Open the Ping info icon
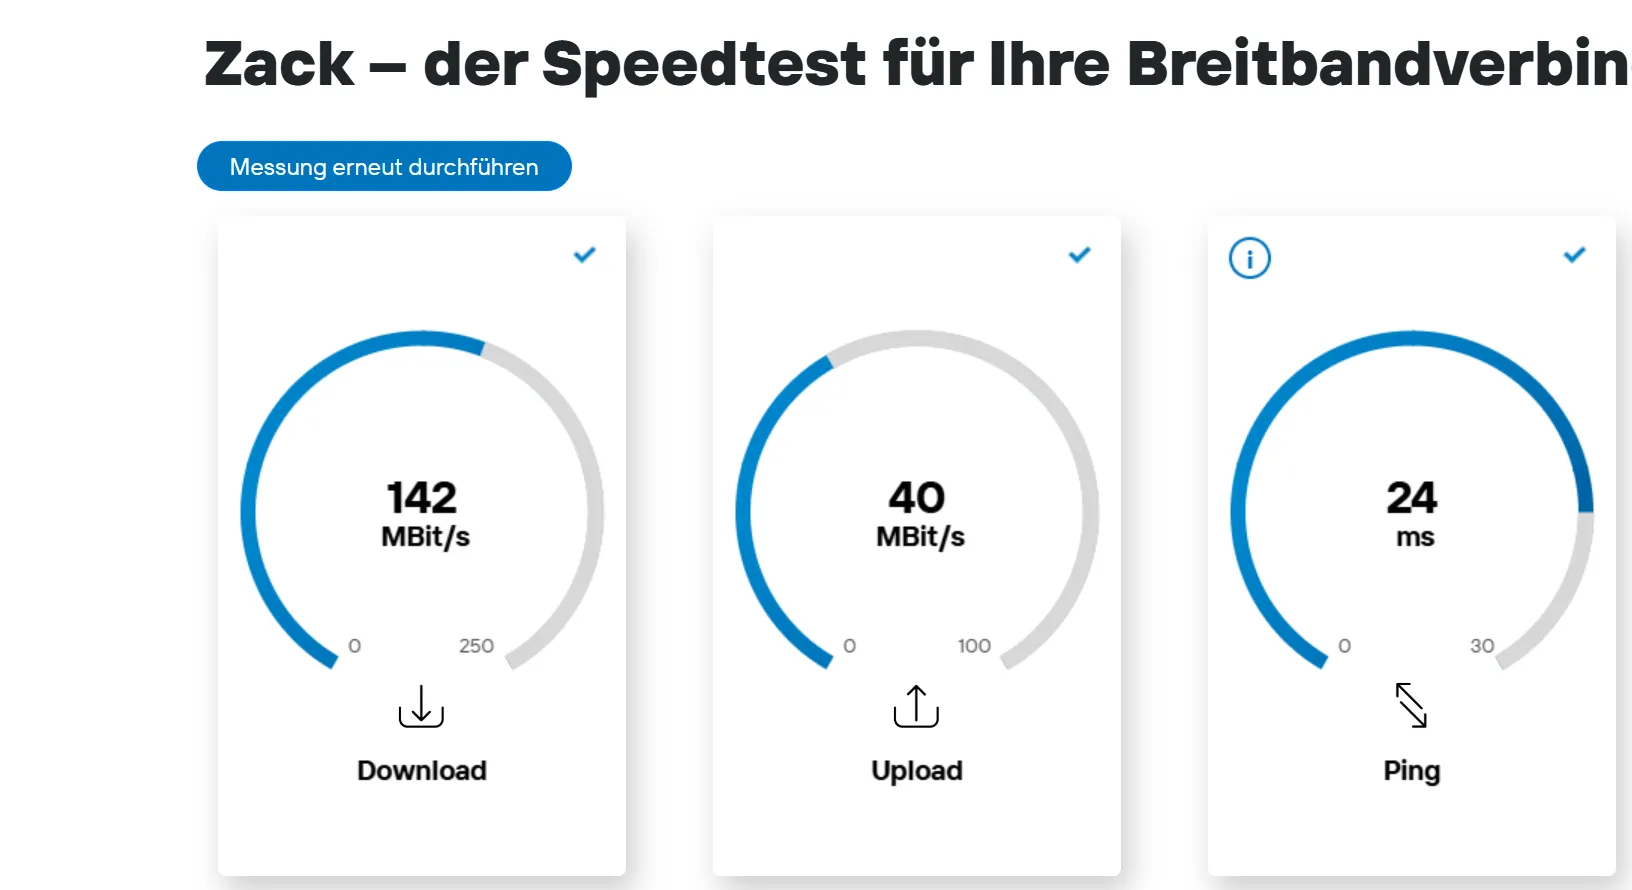The image size is (1632, 890). coord(1249,258)
